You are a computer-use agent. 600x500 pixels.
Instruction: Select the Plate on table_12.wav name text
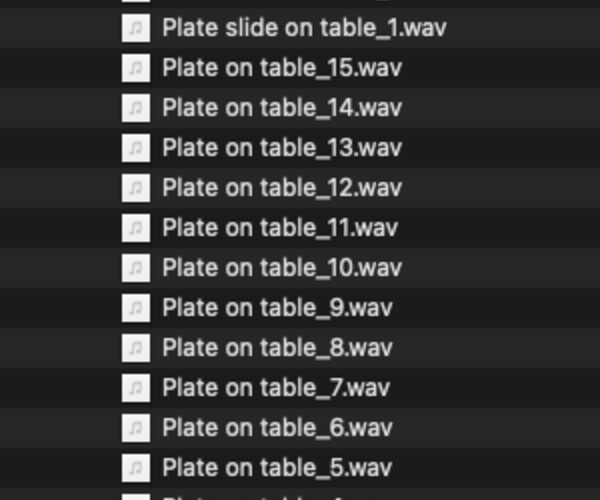click(x=281, y=188)
